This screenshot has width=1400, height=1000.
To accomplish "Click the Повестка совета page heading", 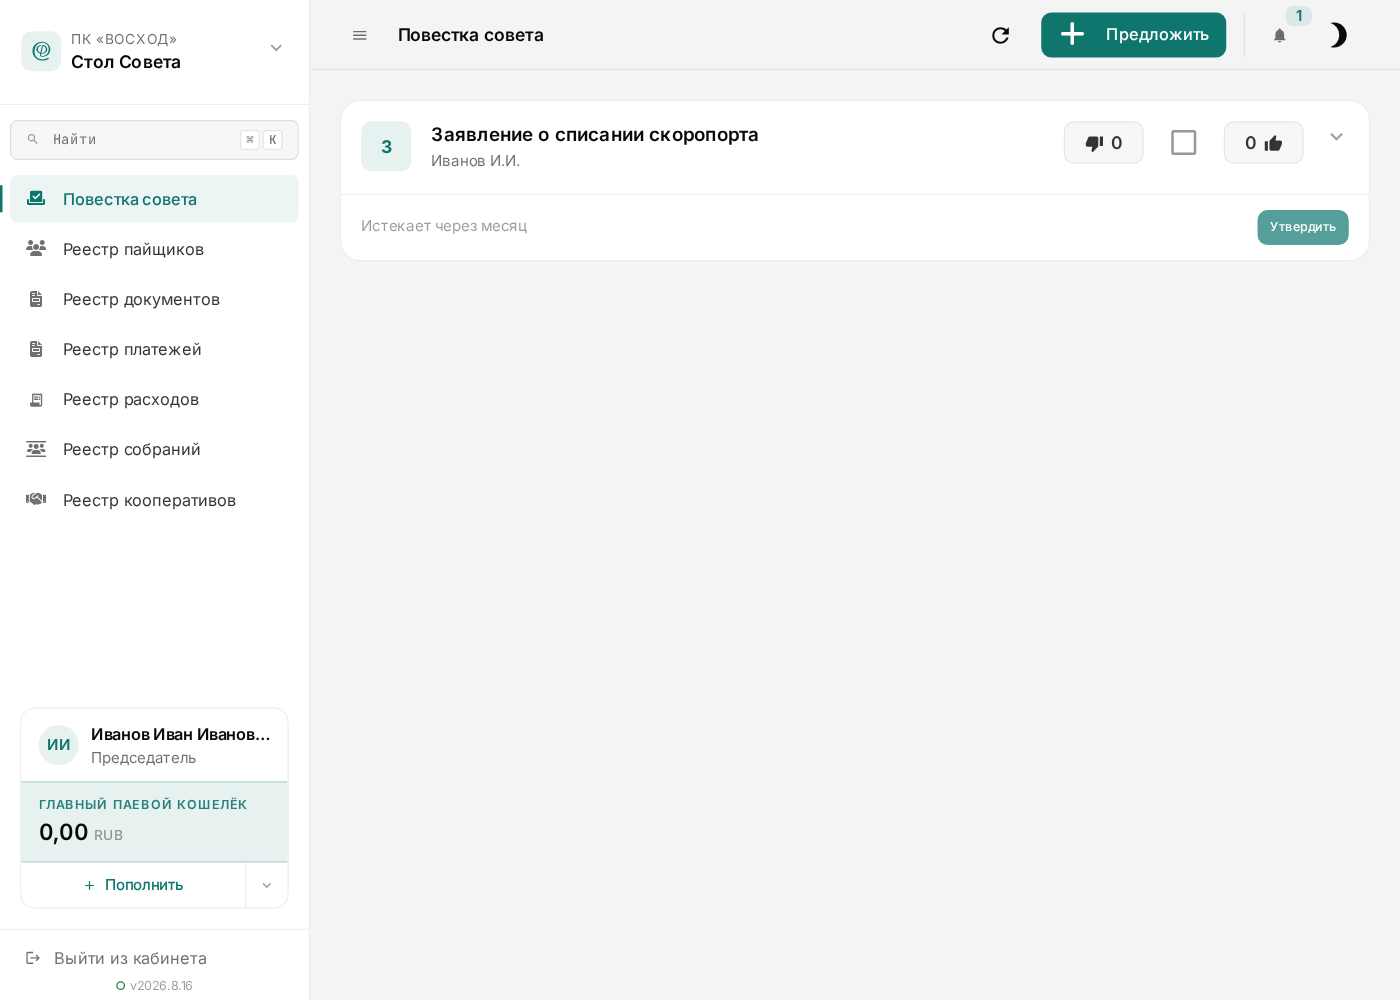I will pos(471,35).
